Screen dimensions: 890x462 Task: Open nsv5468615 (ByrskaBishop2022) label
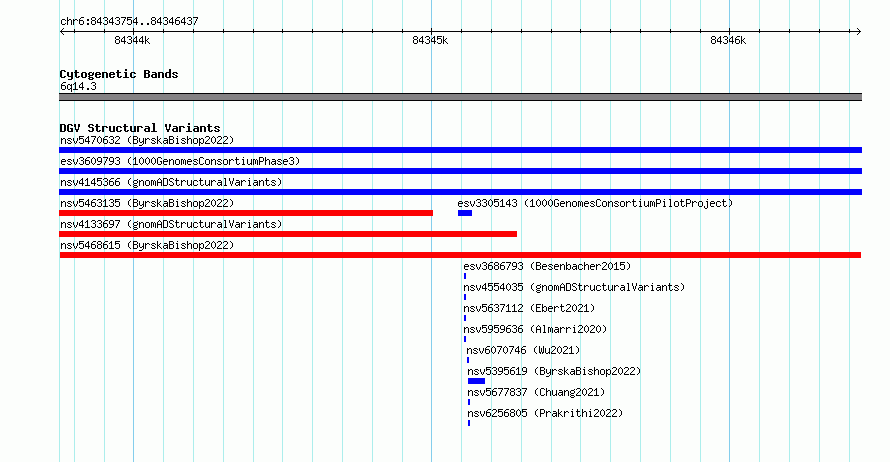click(x=147, y=245)
